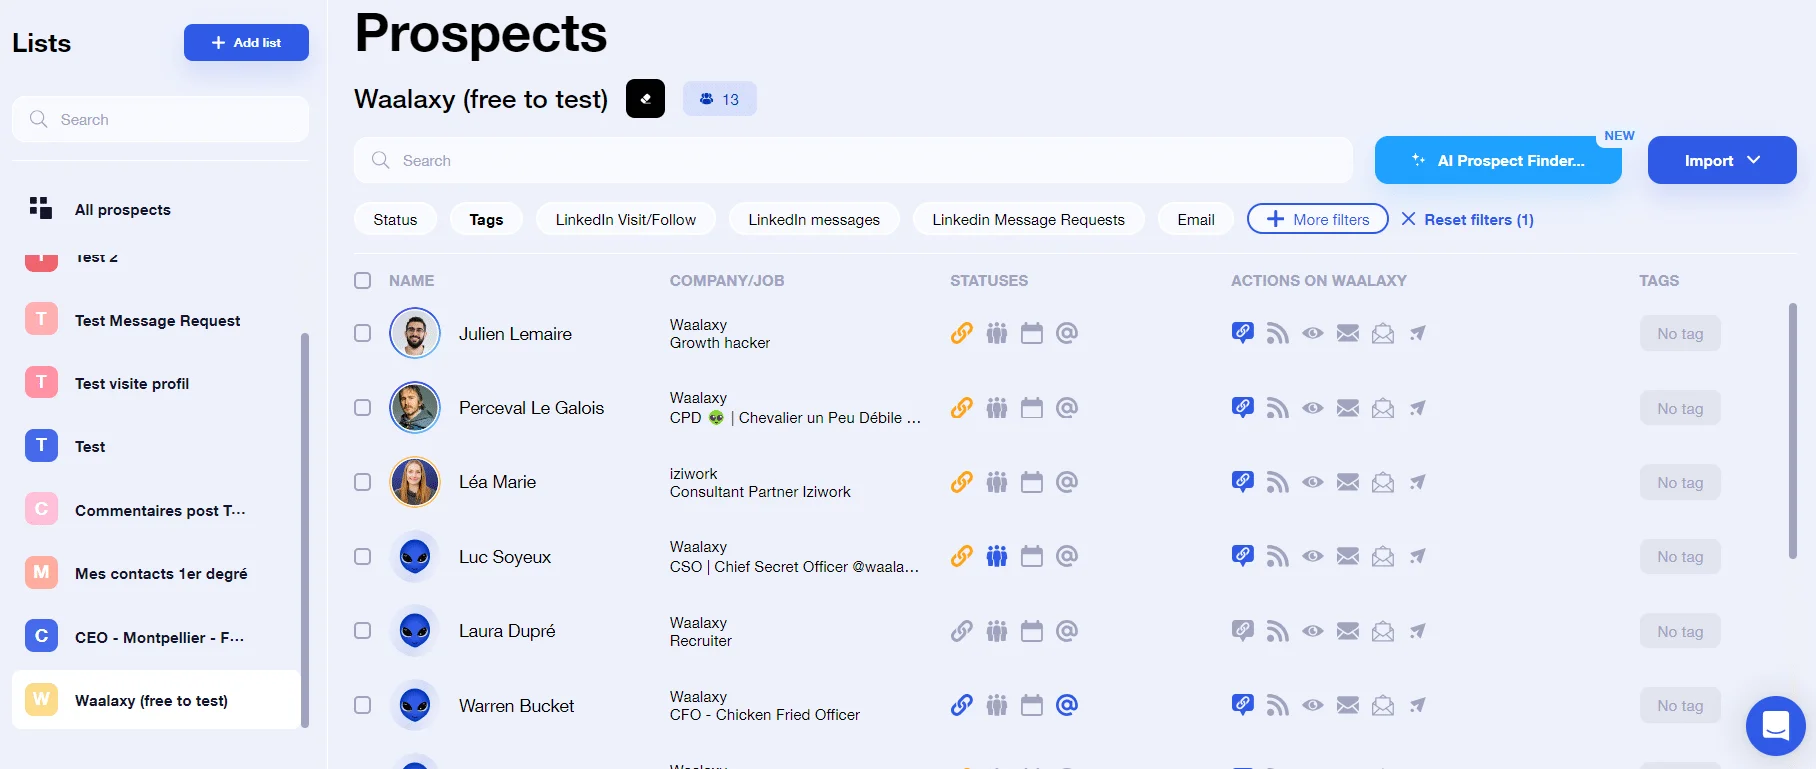
Task: Click Perceval Le Galois message chat action icon
Action: 1243,408
